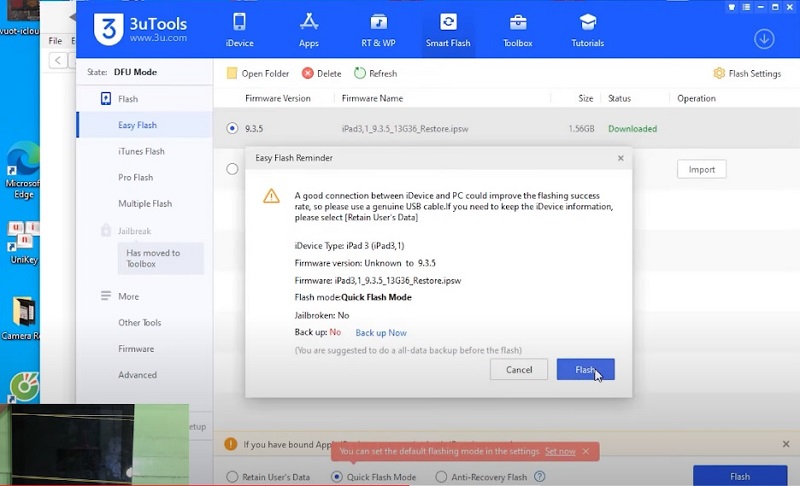Open the Toolbox section
The width and height of the screenshot is (800, 486).
coord(517,31)
